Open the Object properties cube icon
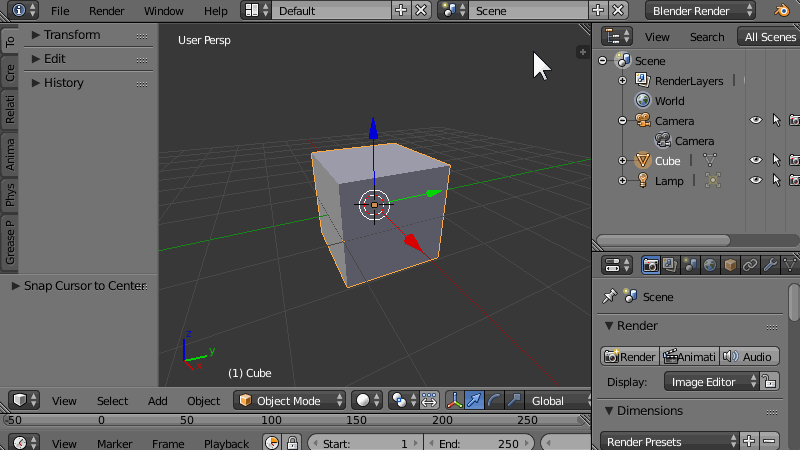This screenshot has width=800, height=450. pyautogui.click(x=730, y=265)
